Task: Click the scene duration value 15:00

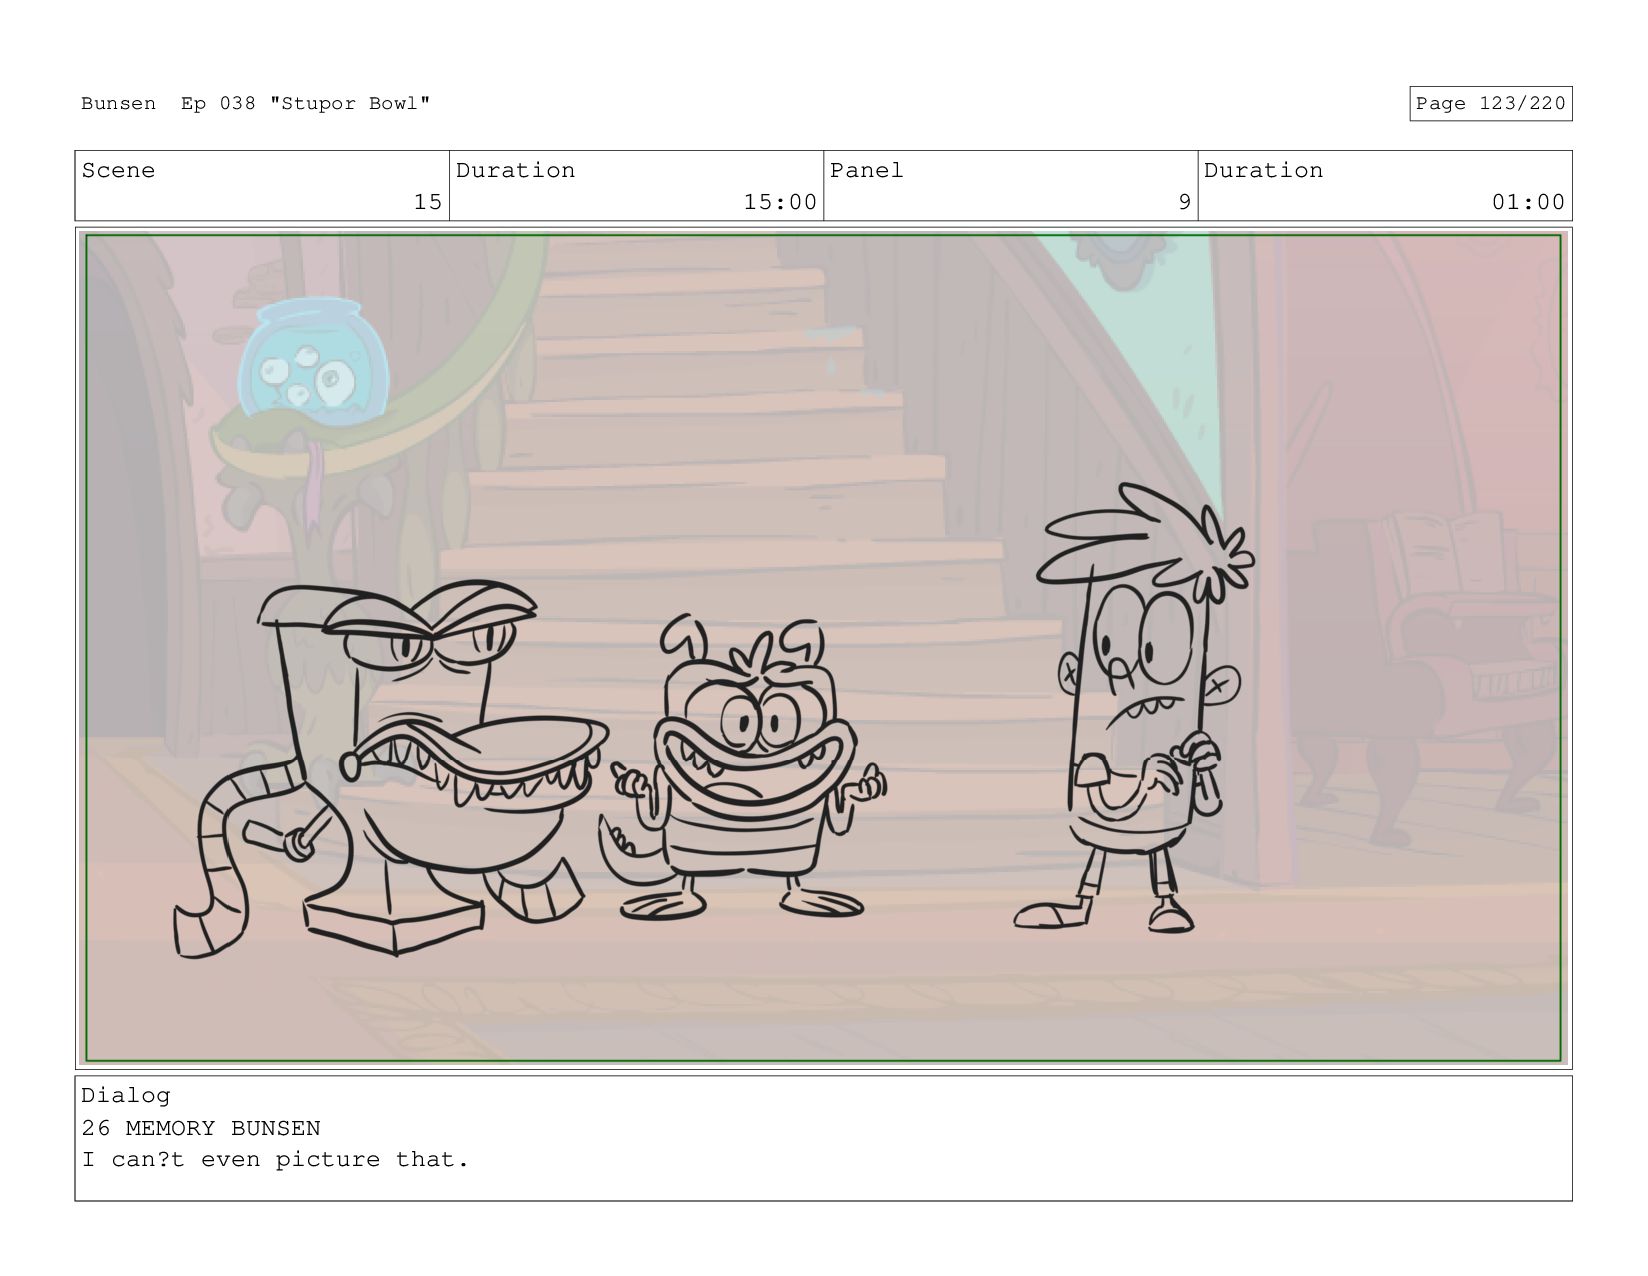Action: 780,203
